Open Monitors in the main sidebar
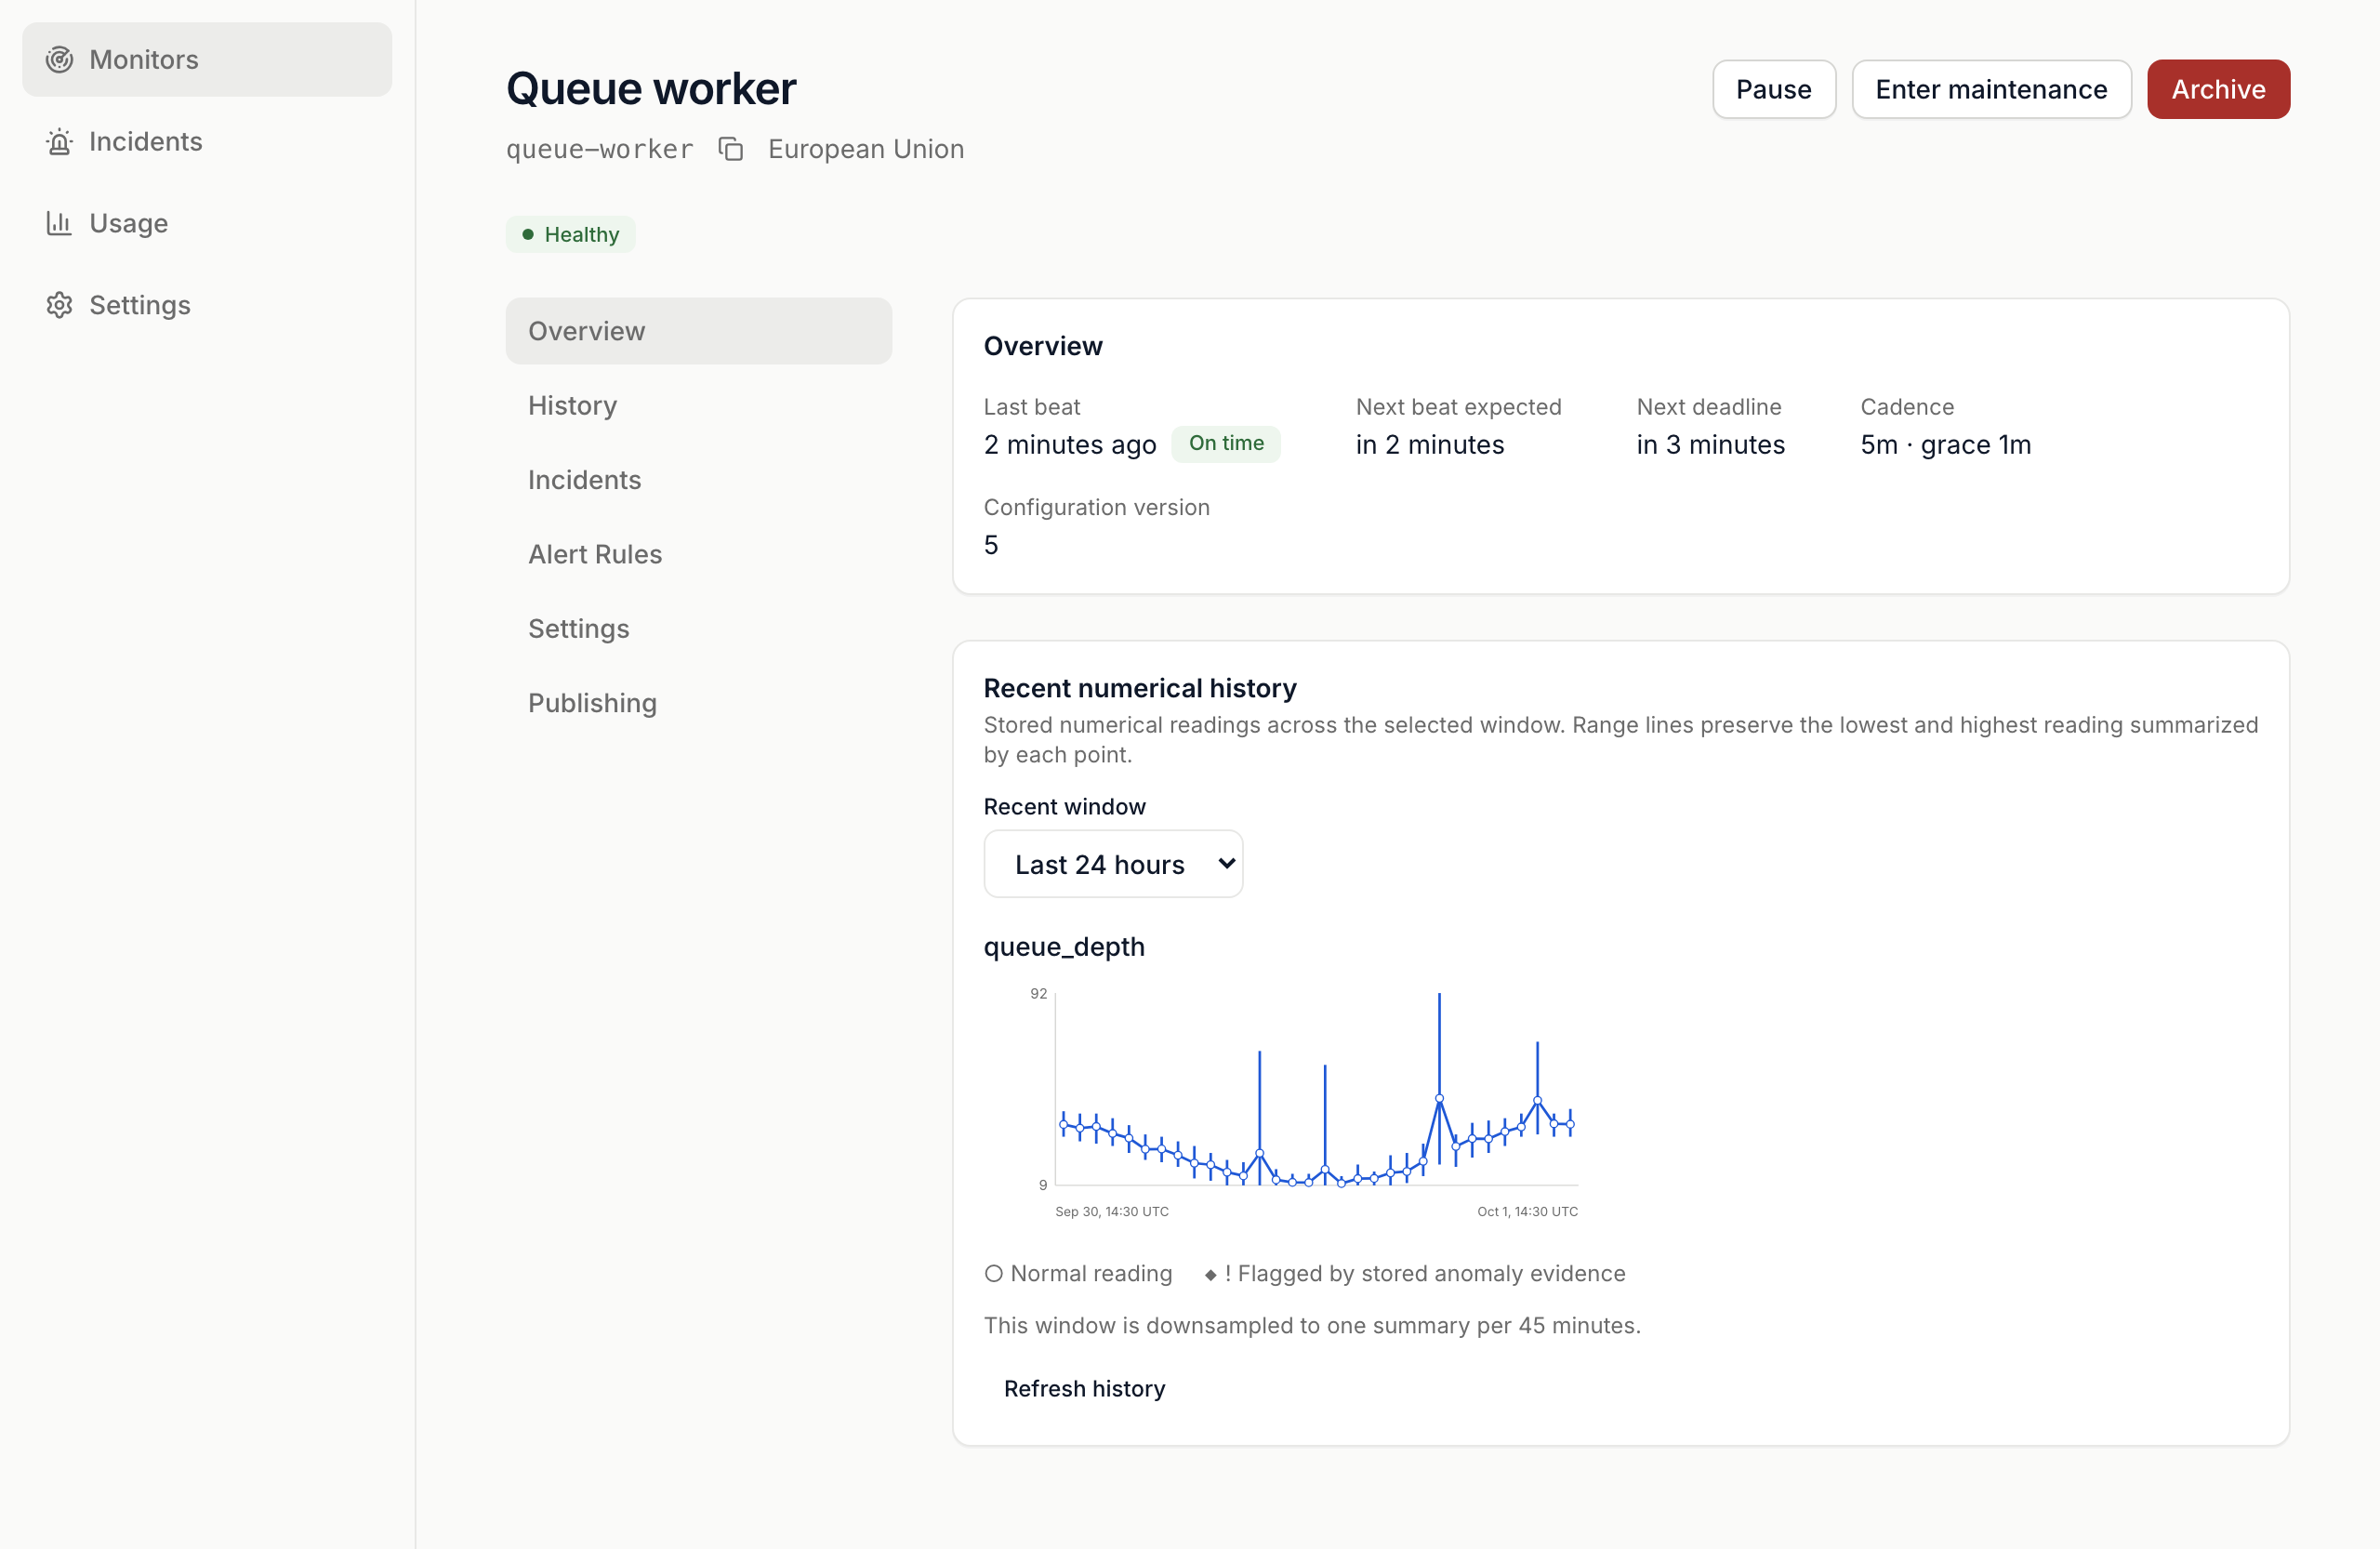This screenshot has width=2380, height=1549. click(x=207, y=60)
